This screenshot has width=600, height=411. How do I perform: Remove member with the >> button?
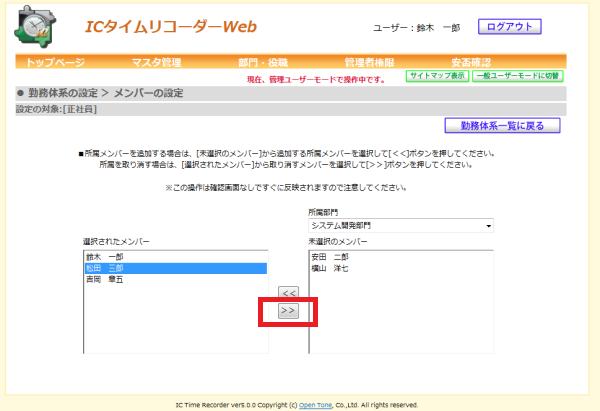(x=289, y=311)
